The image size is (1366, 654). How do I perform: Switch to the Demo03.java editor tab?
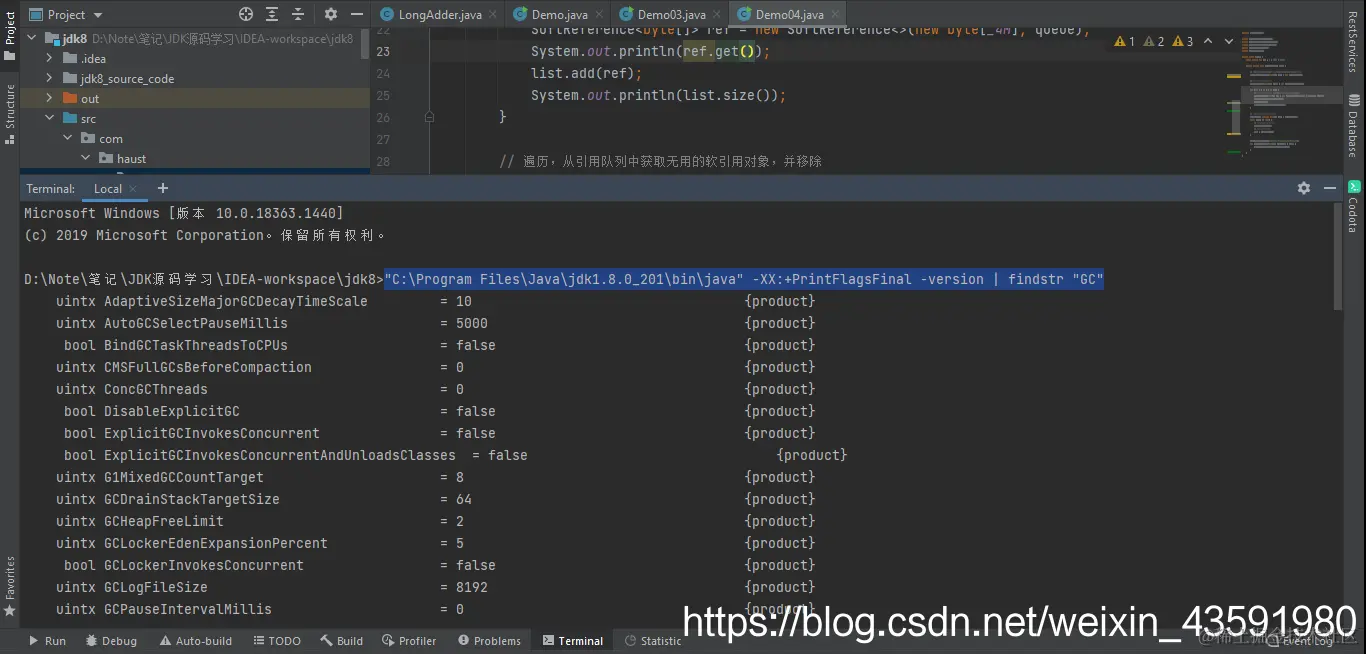pyautogui.click(x=671, y=14)
